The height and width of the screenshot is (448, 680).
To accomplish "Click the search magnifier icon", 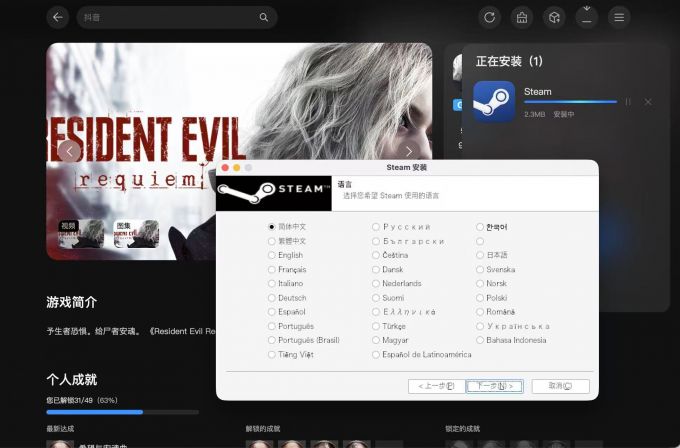I will (x=264, y=17).
